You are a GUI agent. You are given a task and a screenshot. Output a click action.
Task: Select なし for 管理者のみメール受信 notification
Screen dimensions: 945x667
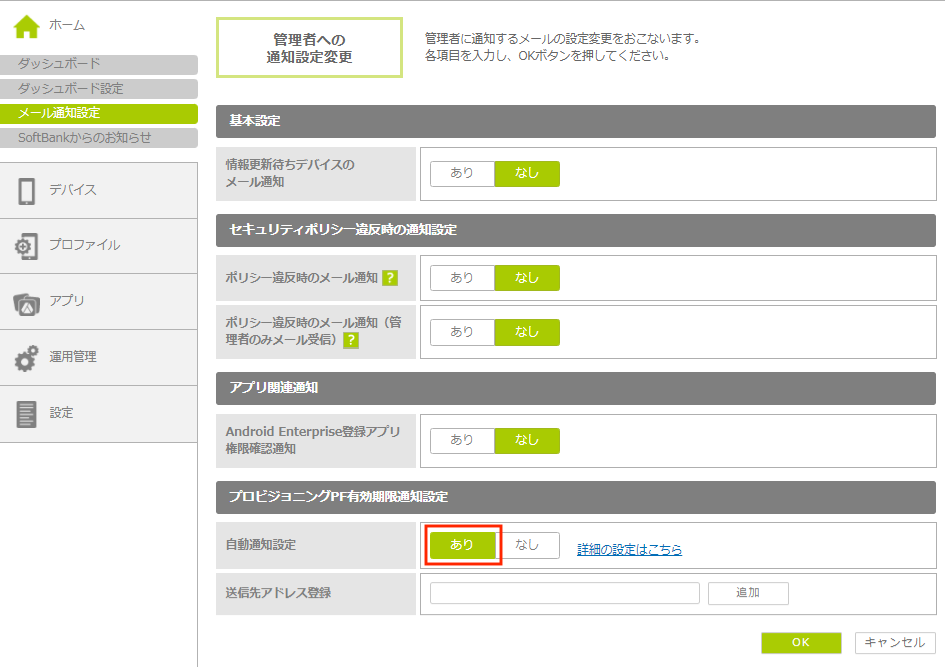(x=527, y=332)
